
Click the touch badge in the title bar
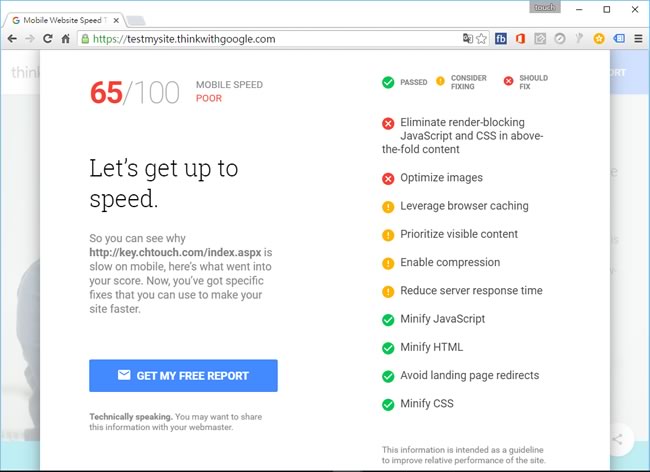tap(545, 7)
